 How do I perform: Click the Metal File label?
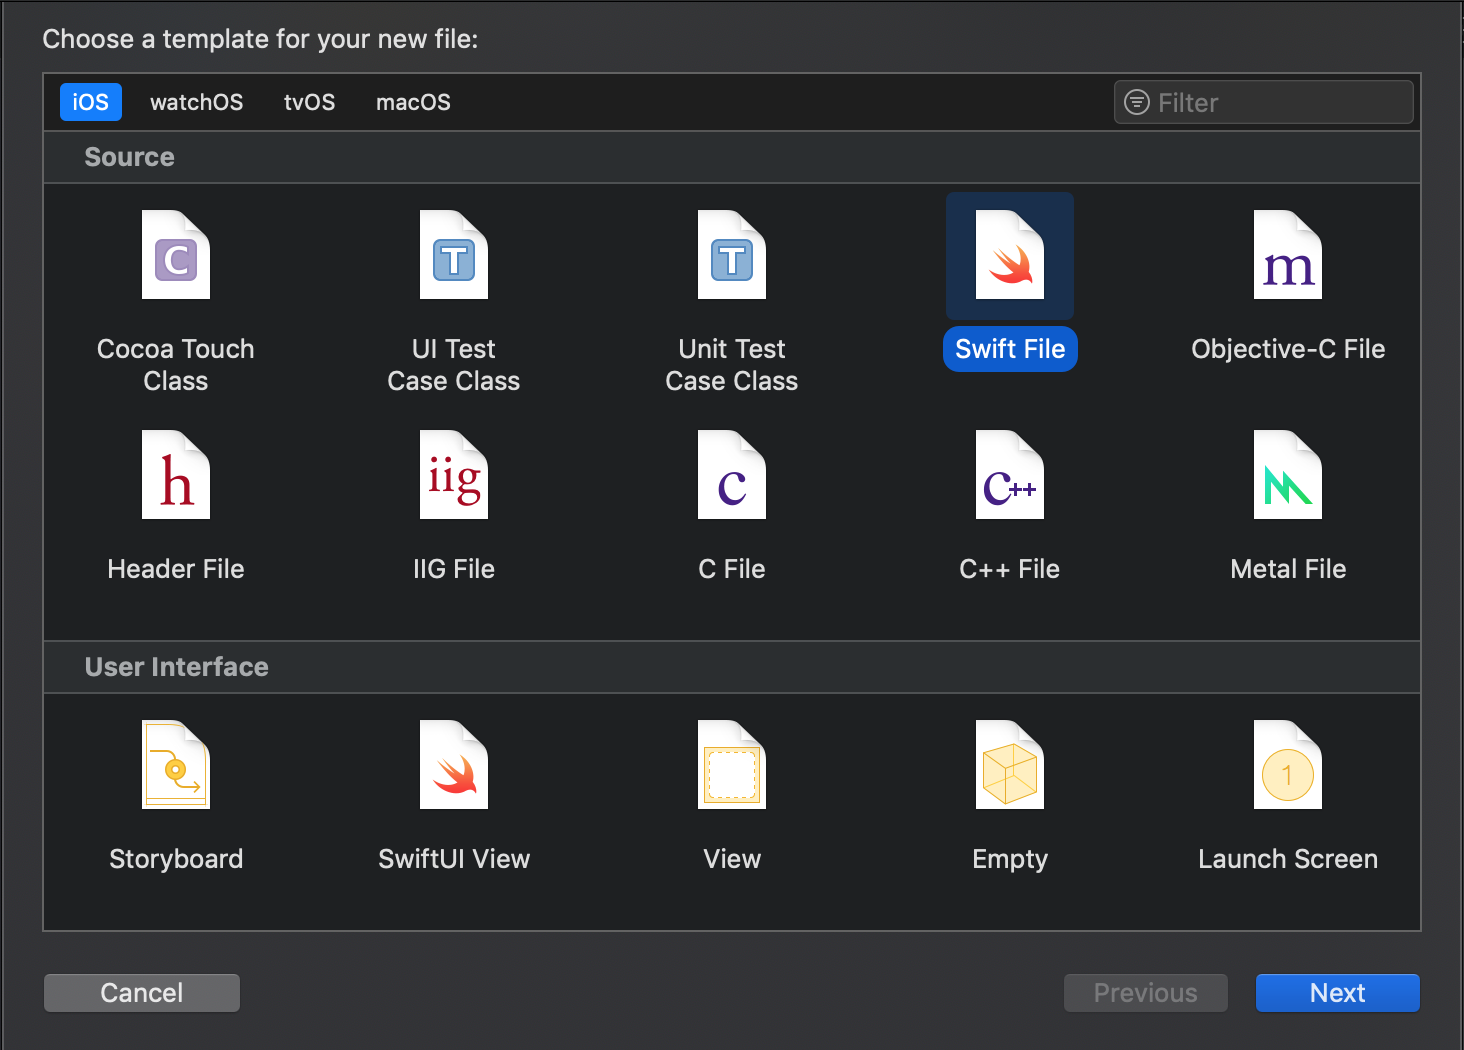pyautogui.click(x=1288, y=569)
